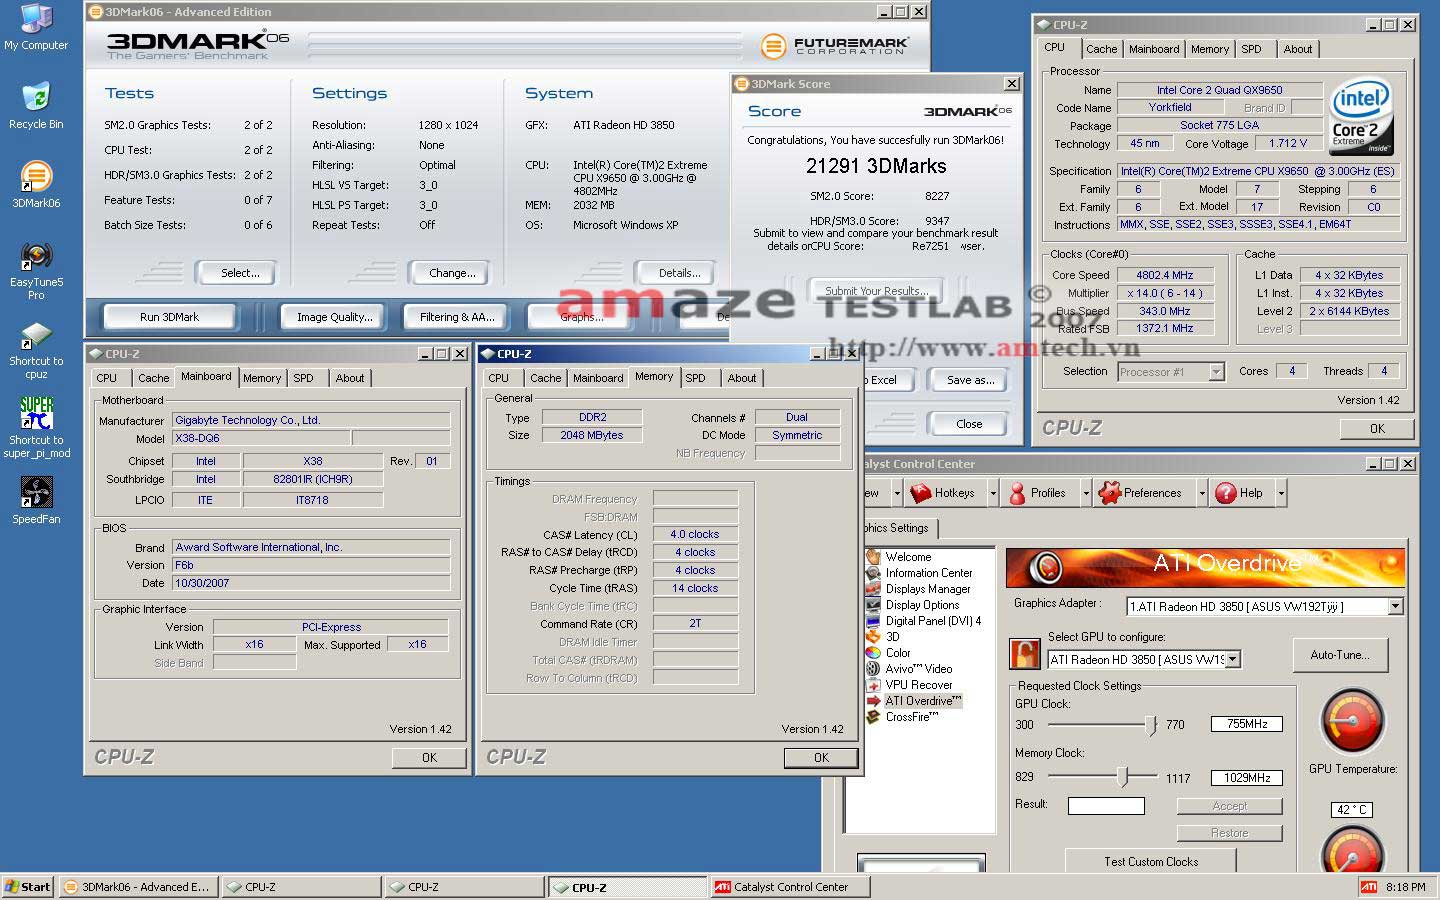
Task: Open the 3D settings tree entry
Action: pos(892,637)
